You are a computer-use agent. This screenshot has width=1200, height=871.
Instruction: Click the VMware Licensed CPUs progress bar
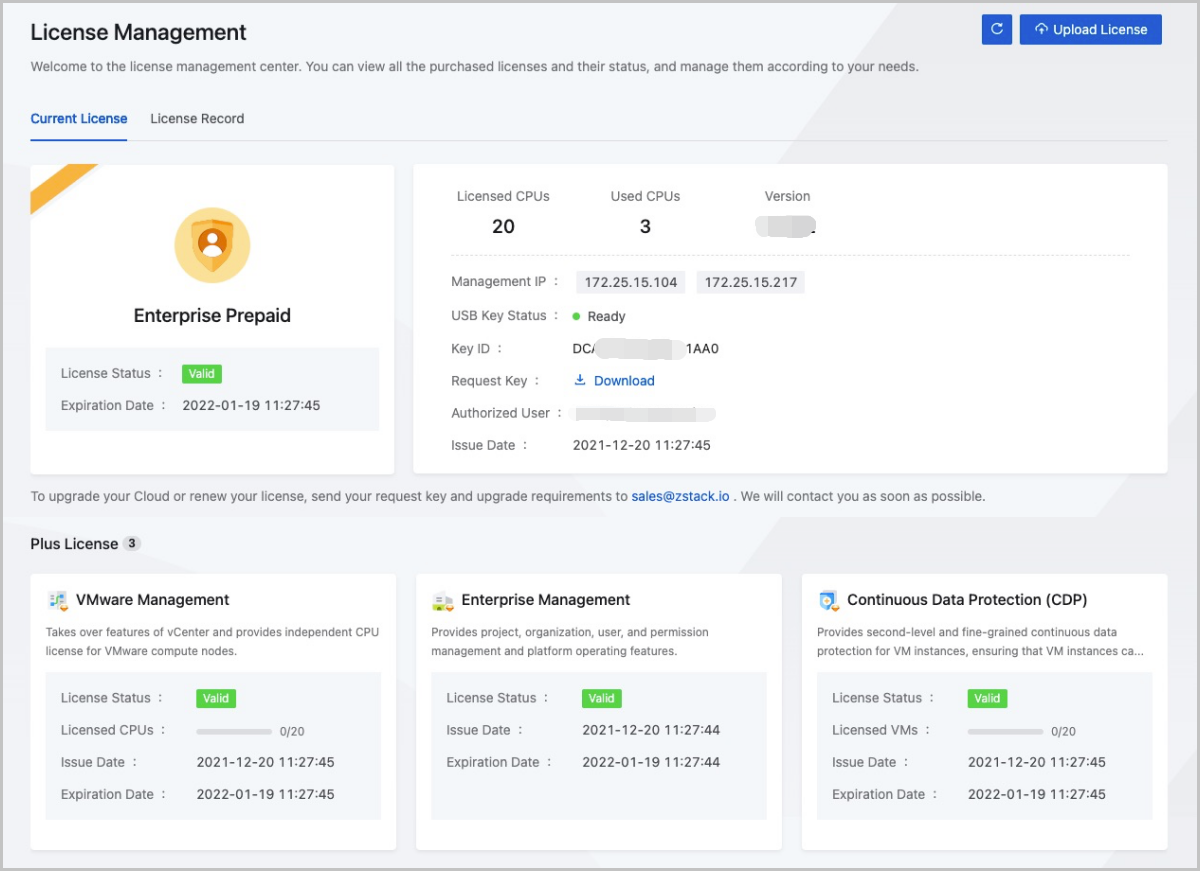[x=234, y=732]
